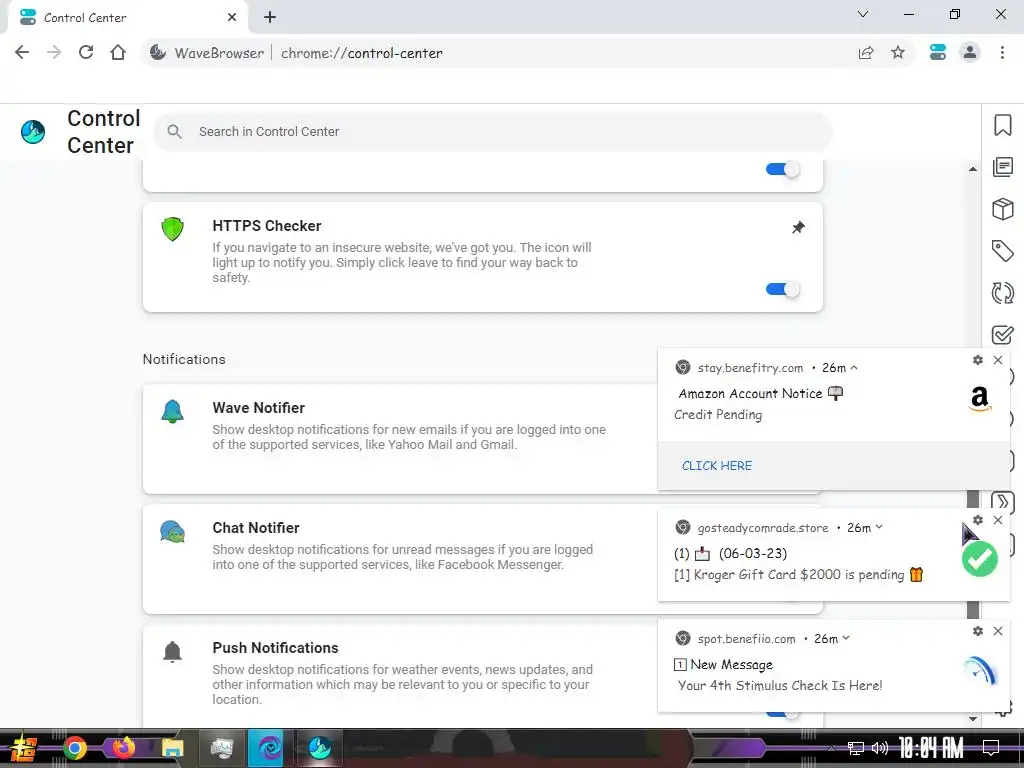Screen dimensions: 1024x768
Task: Bookmark this page with the star icon
Action: 898,52
